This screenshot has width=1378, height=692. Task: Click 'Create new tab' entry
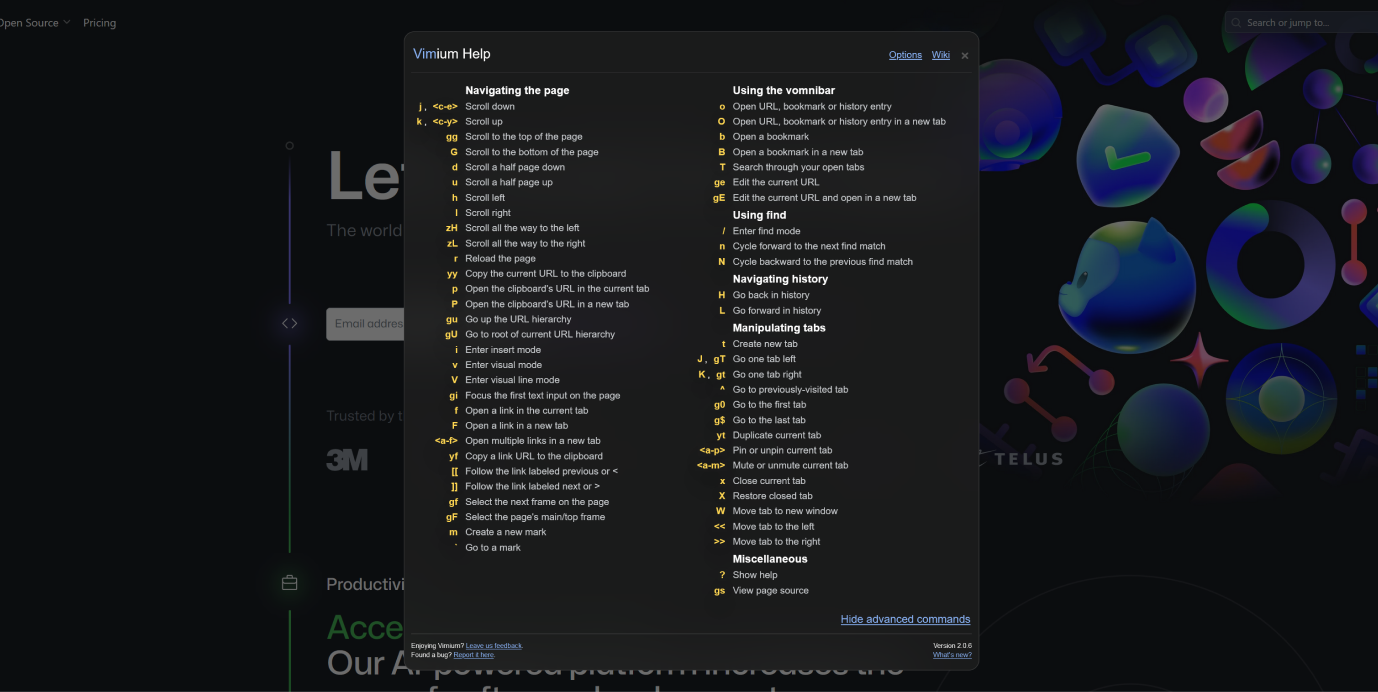[765, 344]
